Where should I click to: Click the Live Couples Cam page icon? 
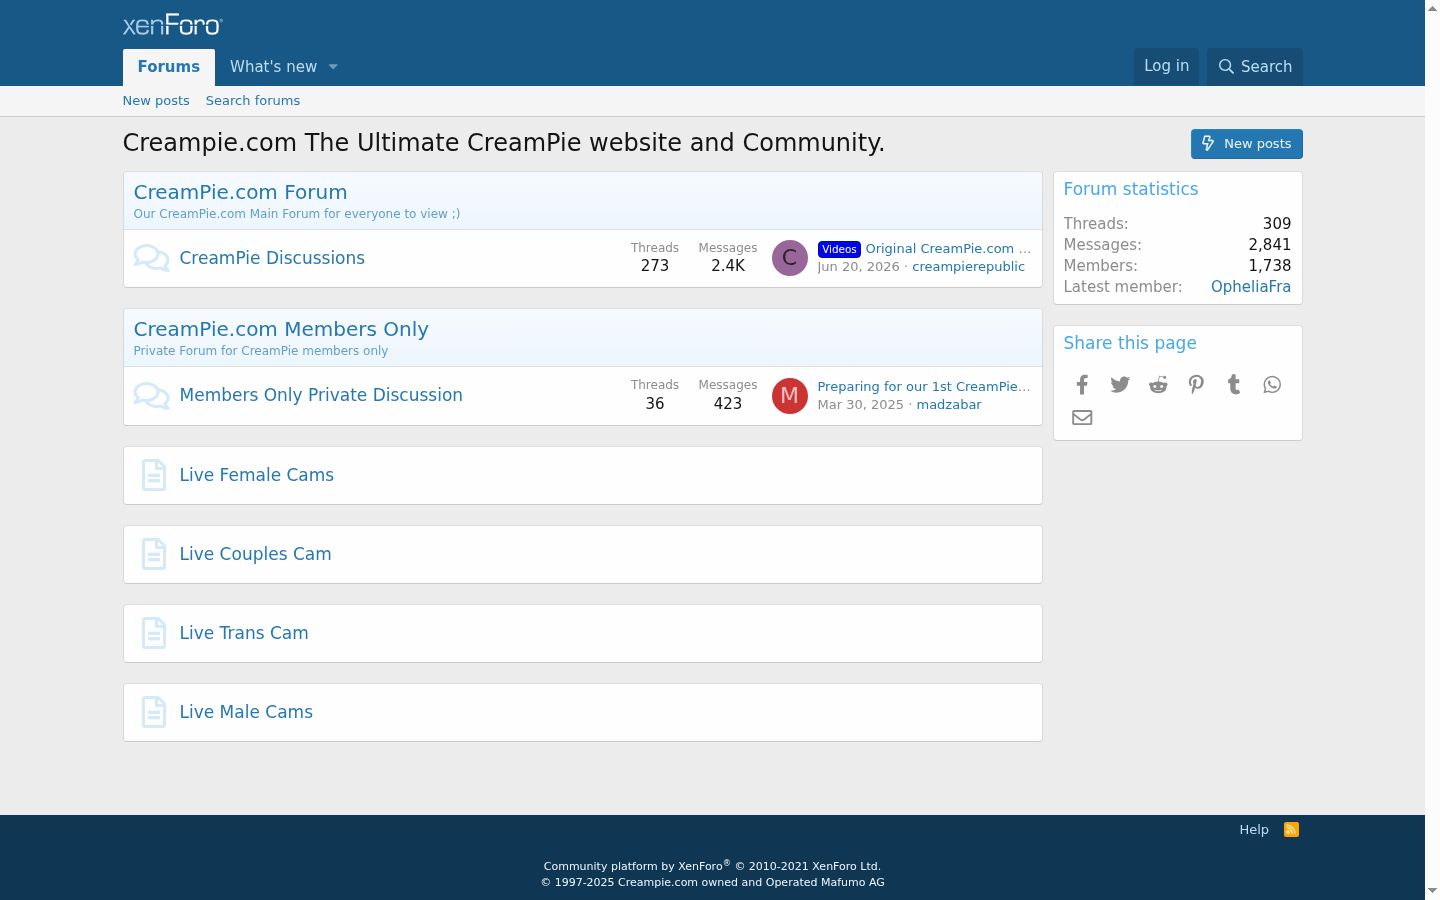(153, 554)
